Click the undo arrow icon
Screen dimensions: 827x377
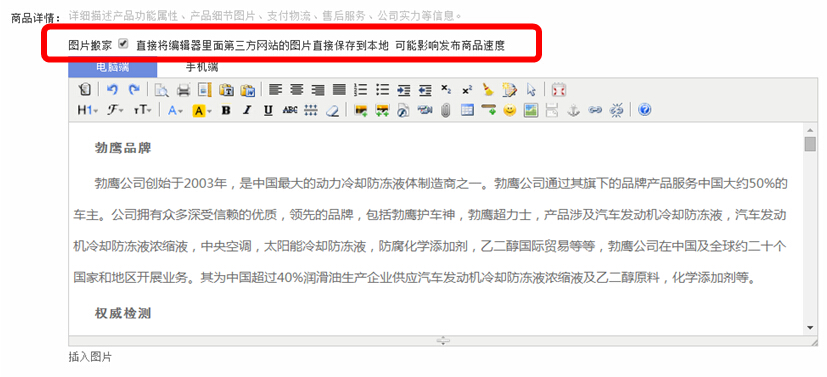[x=112, y=90]
